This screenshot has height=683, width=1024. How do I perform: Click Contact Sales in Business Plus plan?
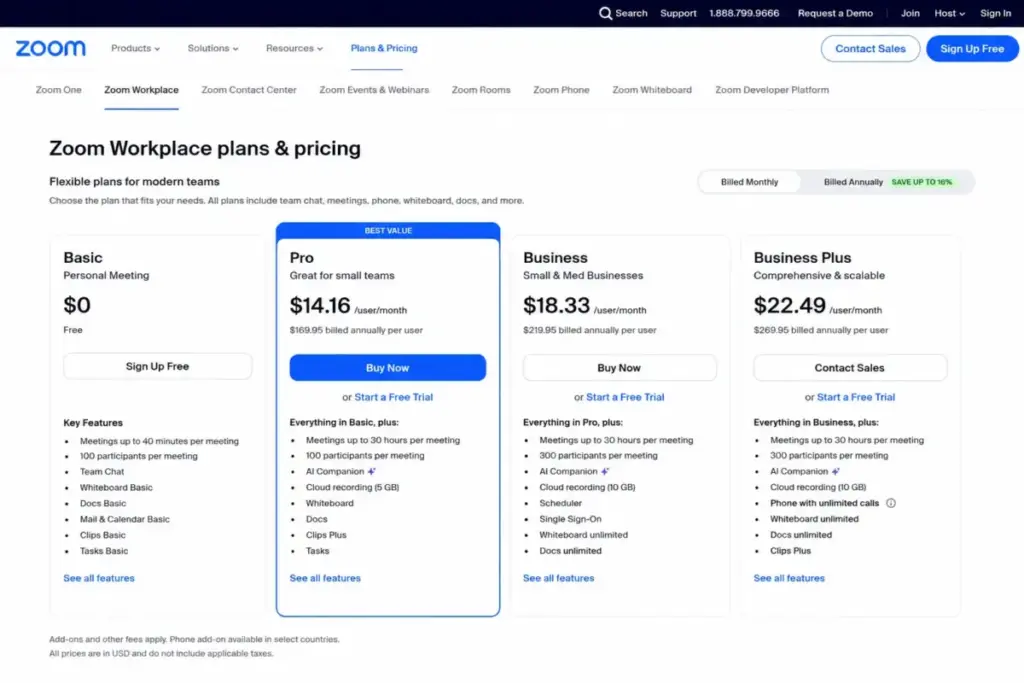pyautogui.click(x=850, y=368)
